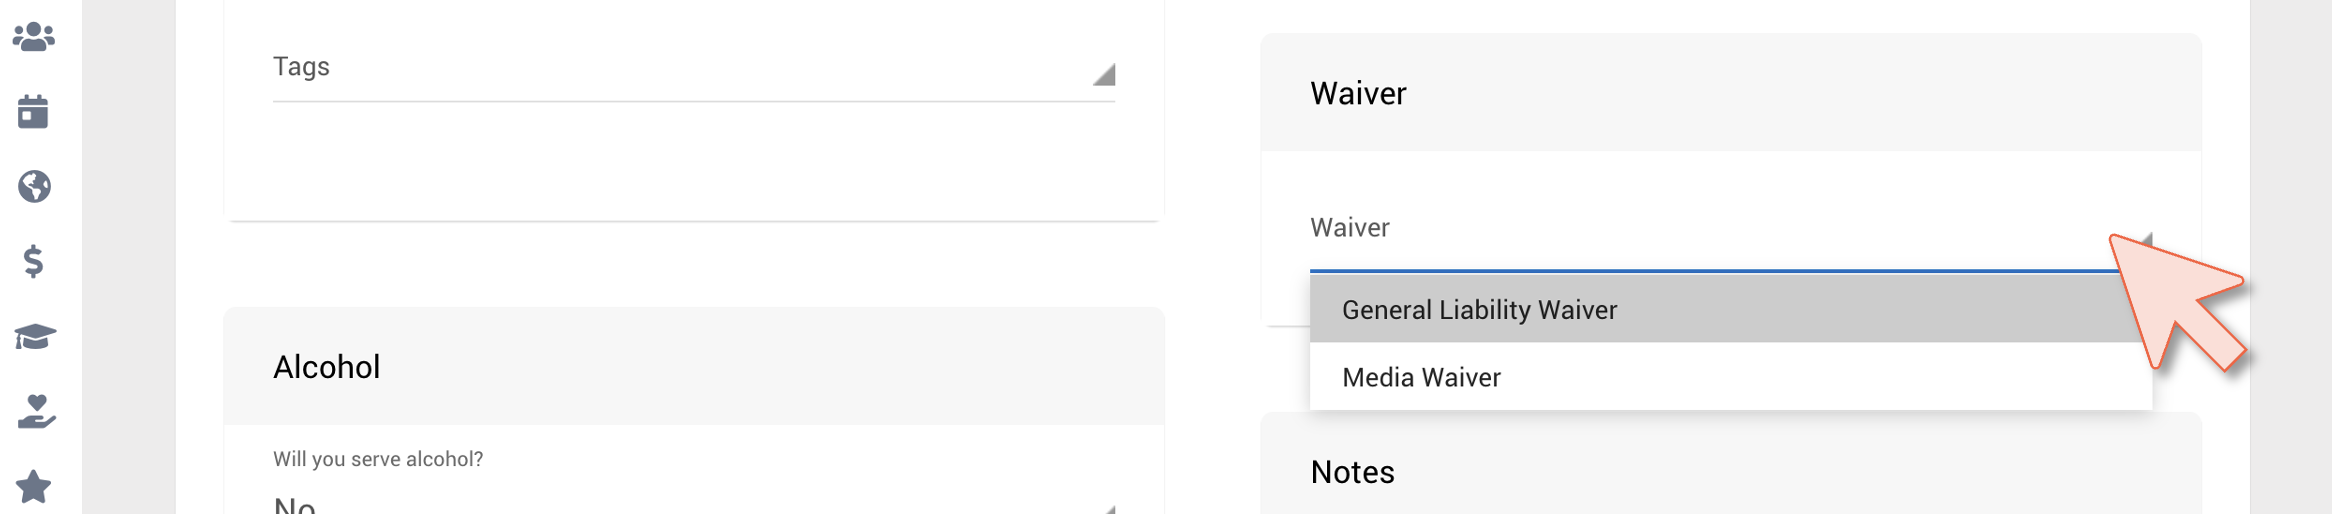
Task: Open the dollar sign finance icon
Action: pos(34,261)
